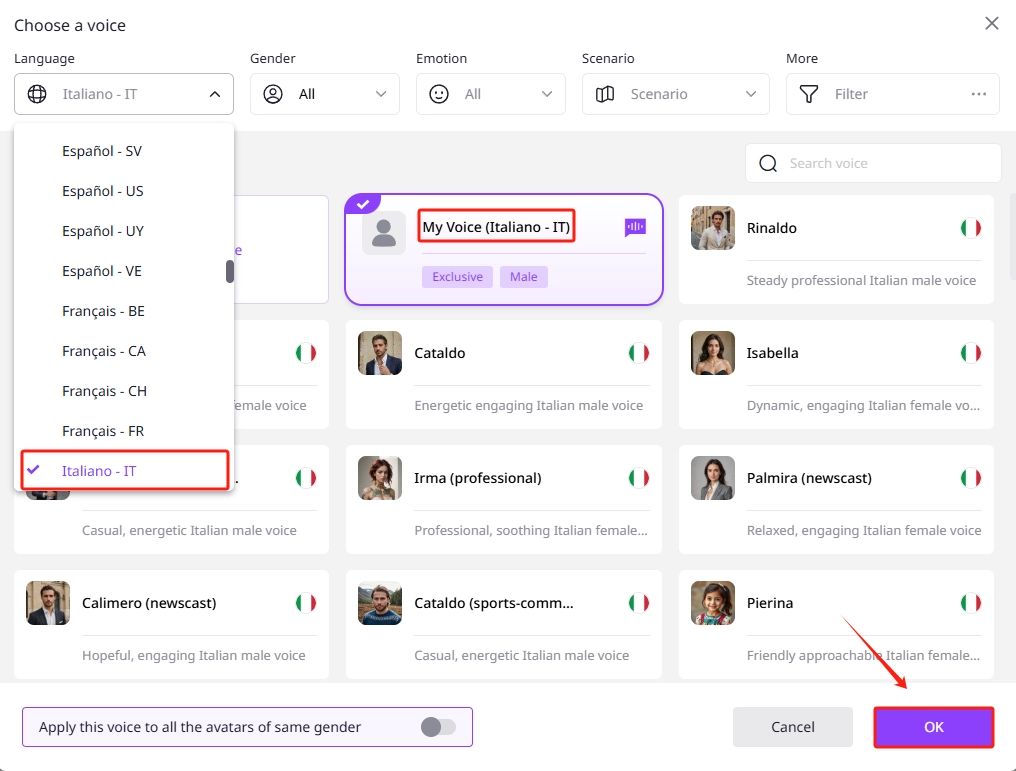Viewport: 1016px width, 771px height.
Task: Uncheck the selected My Voice checkmark badge
Action: click(362, 204)
